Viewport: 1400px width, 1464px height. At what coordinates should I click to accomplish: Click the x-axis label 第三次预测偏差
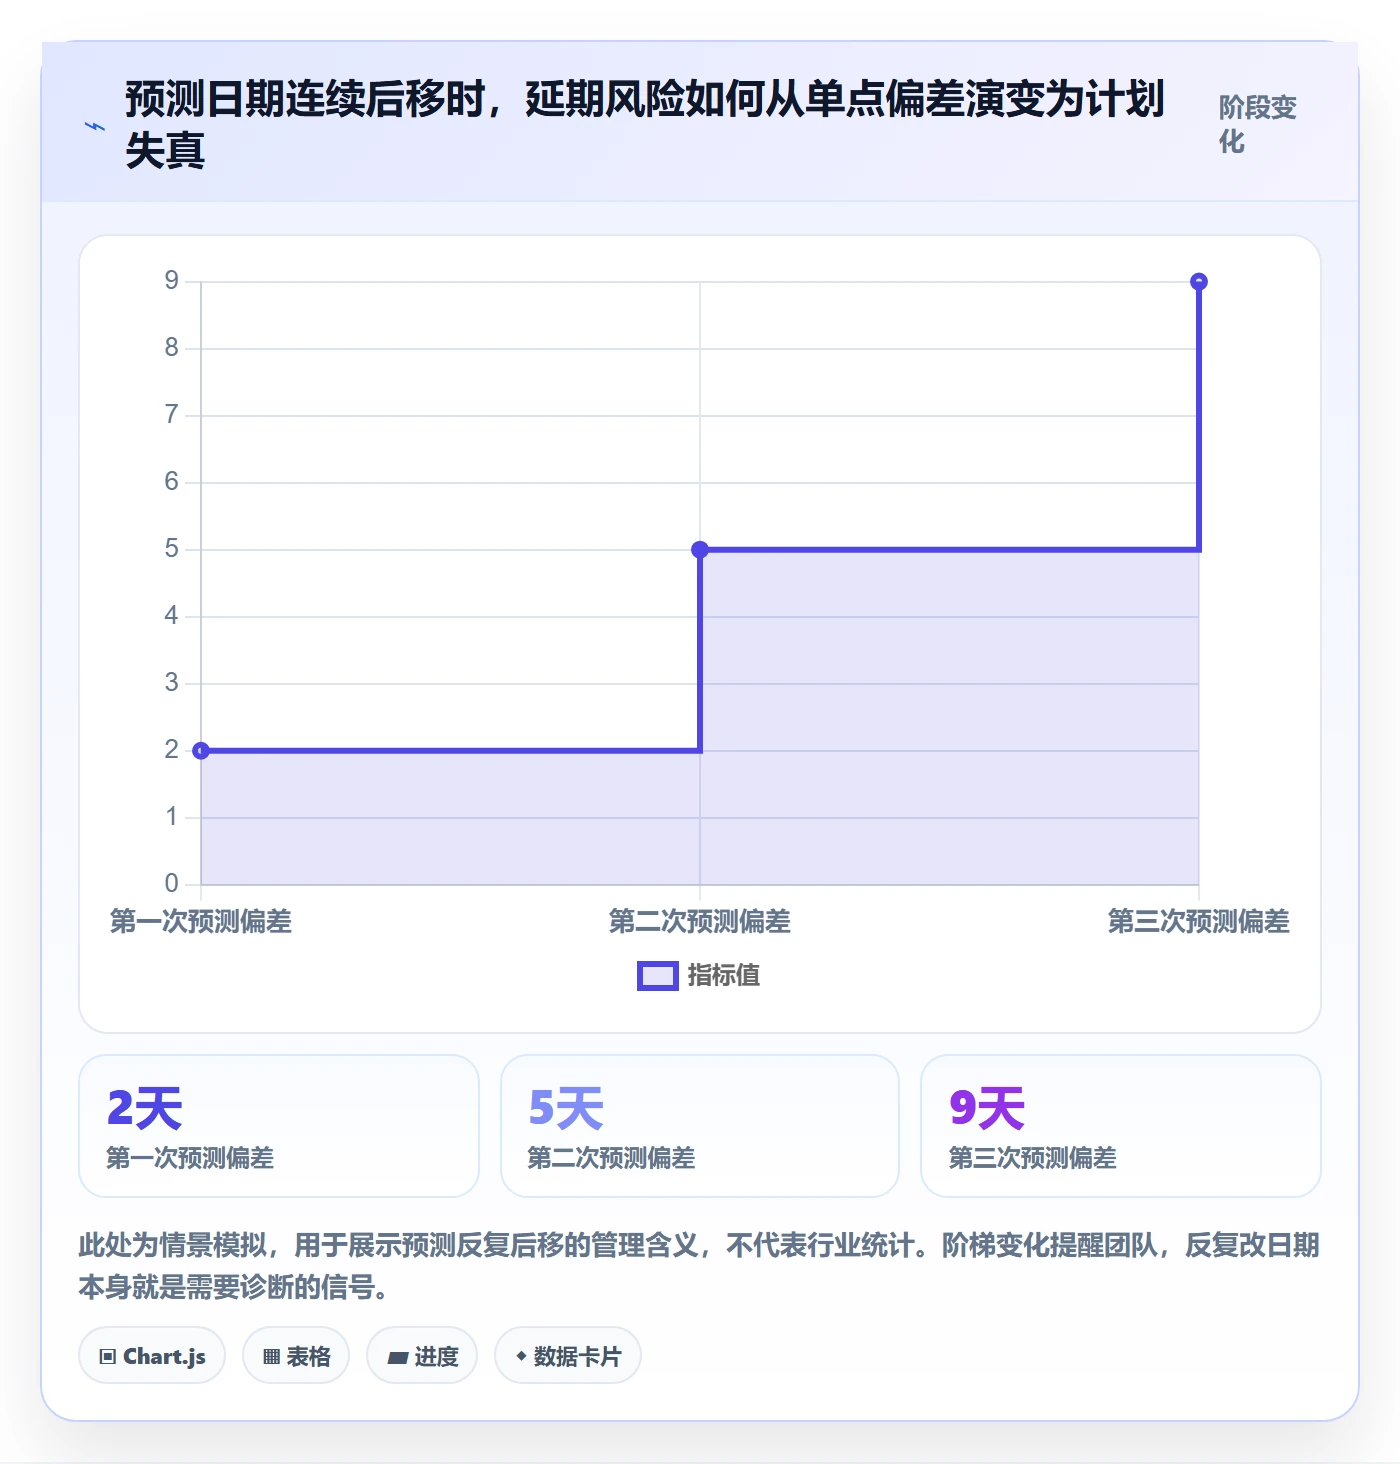(1199, 921)
